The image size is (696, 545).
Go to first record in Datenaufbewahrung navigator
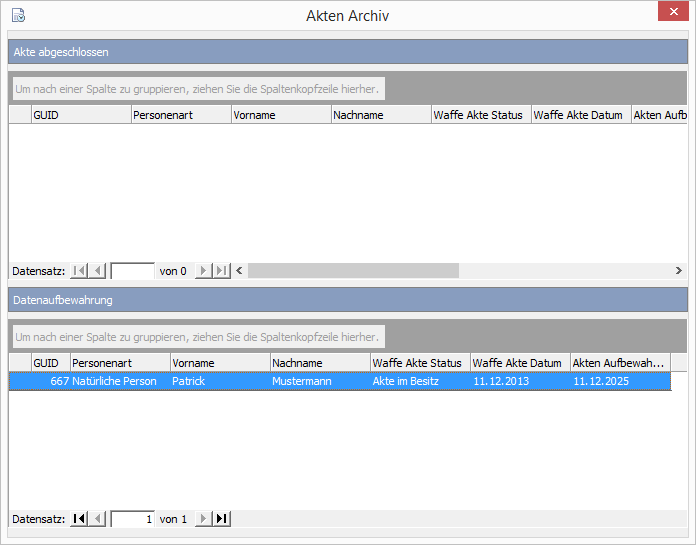coord(79,519)
